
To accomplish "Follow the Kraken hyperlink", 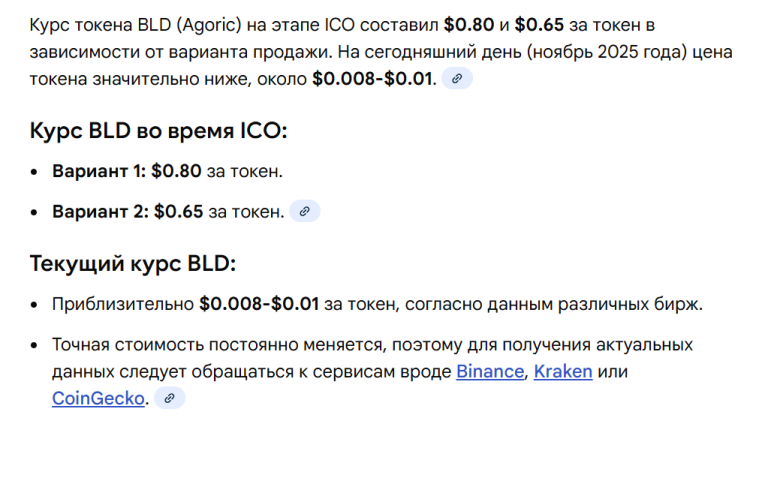I will tap(563, 371).
